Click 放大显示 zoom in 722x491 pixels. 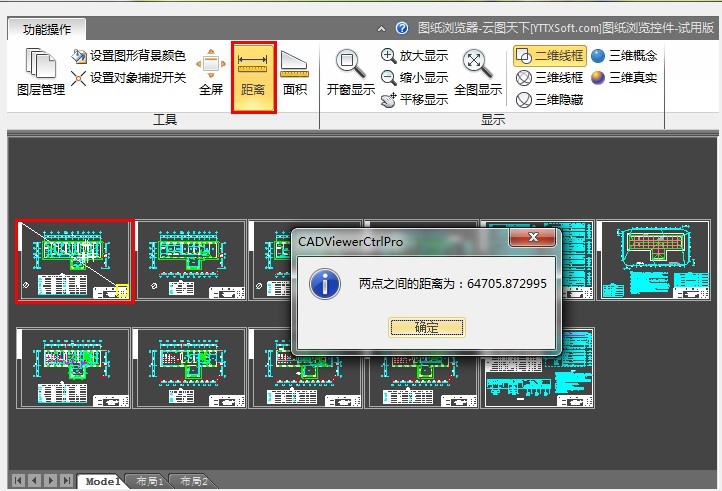click(414, 56)
